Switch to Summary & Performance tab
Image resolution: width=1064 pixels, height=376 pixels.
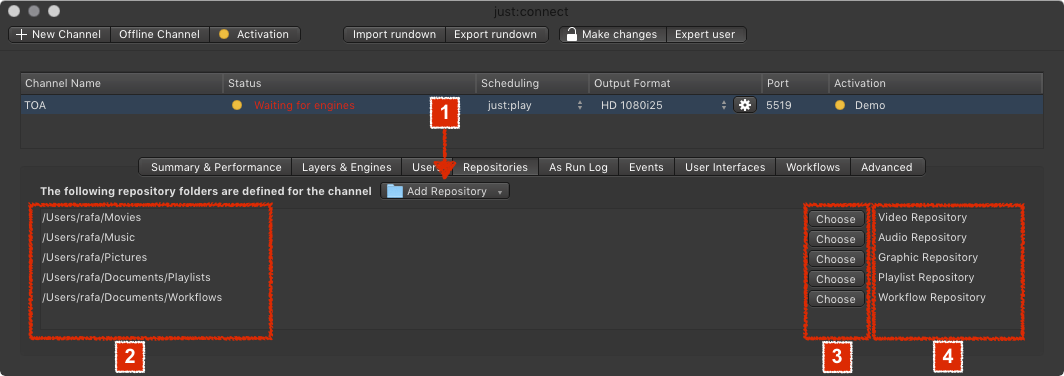pos(216,167)
